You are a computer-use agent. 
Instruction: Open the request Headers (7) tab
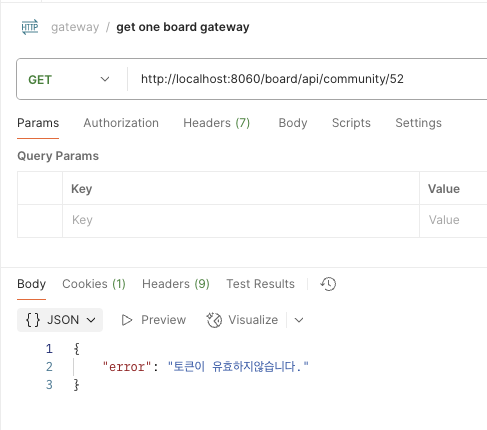tap(217, 123)
